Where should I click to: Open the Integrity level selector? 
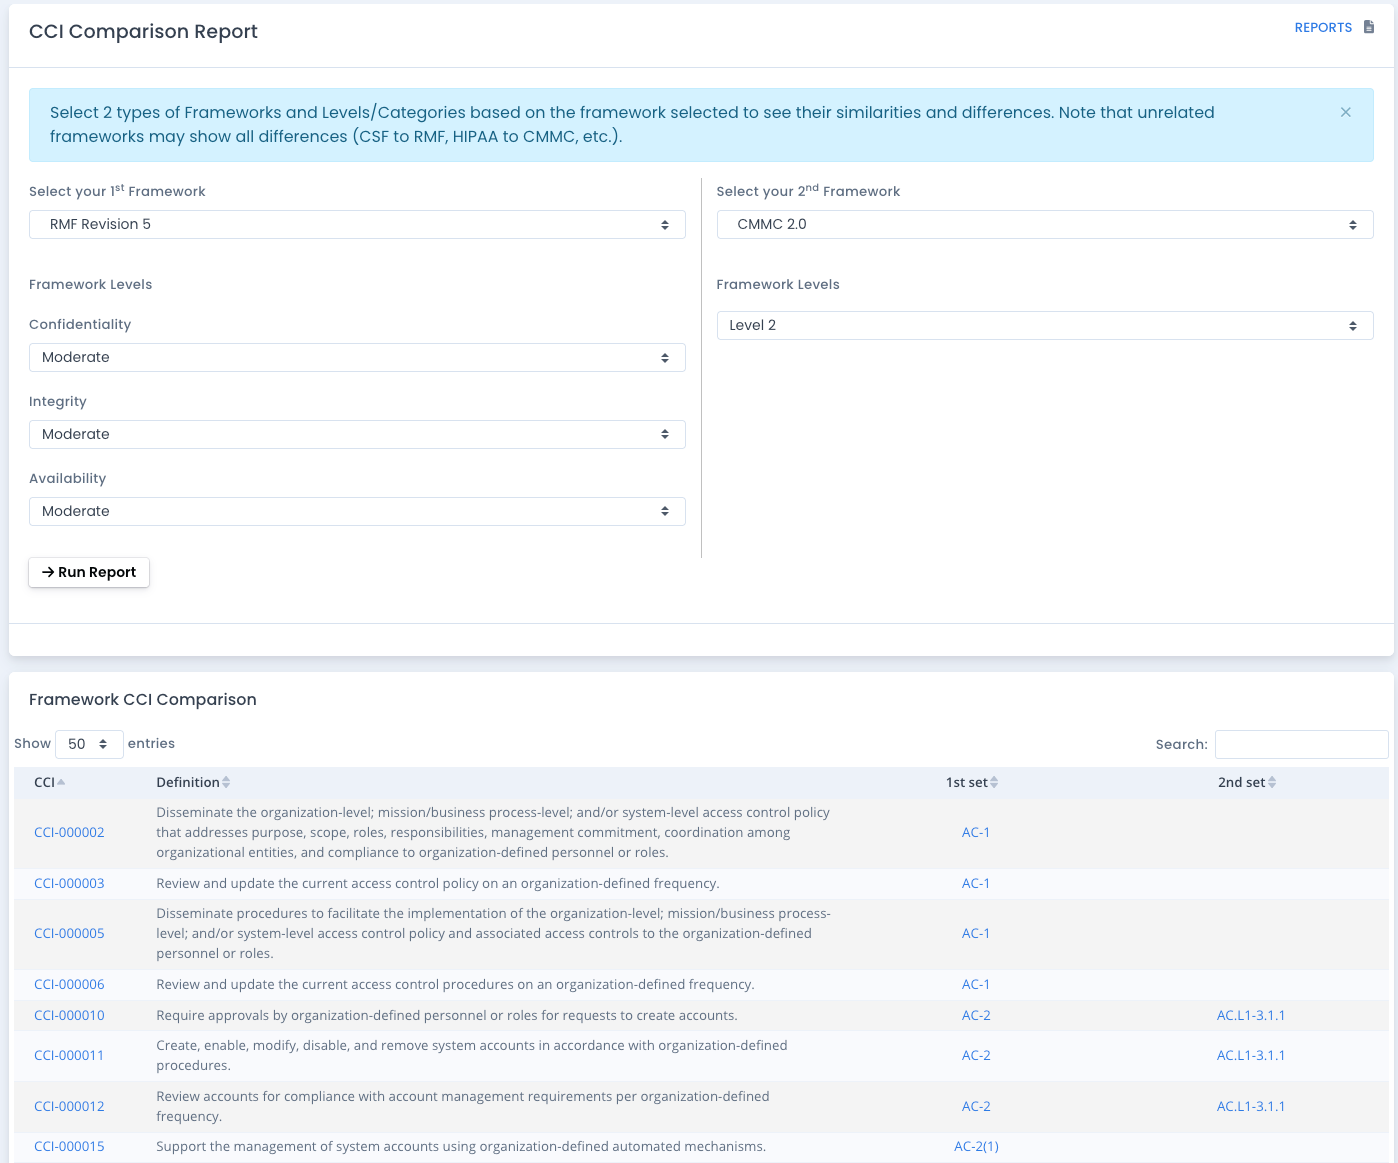pyautogui.click(x=356, y=434)
